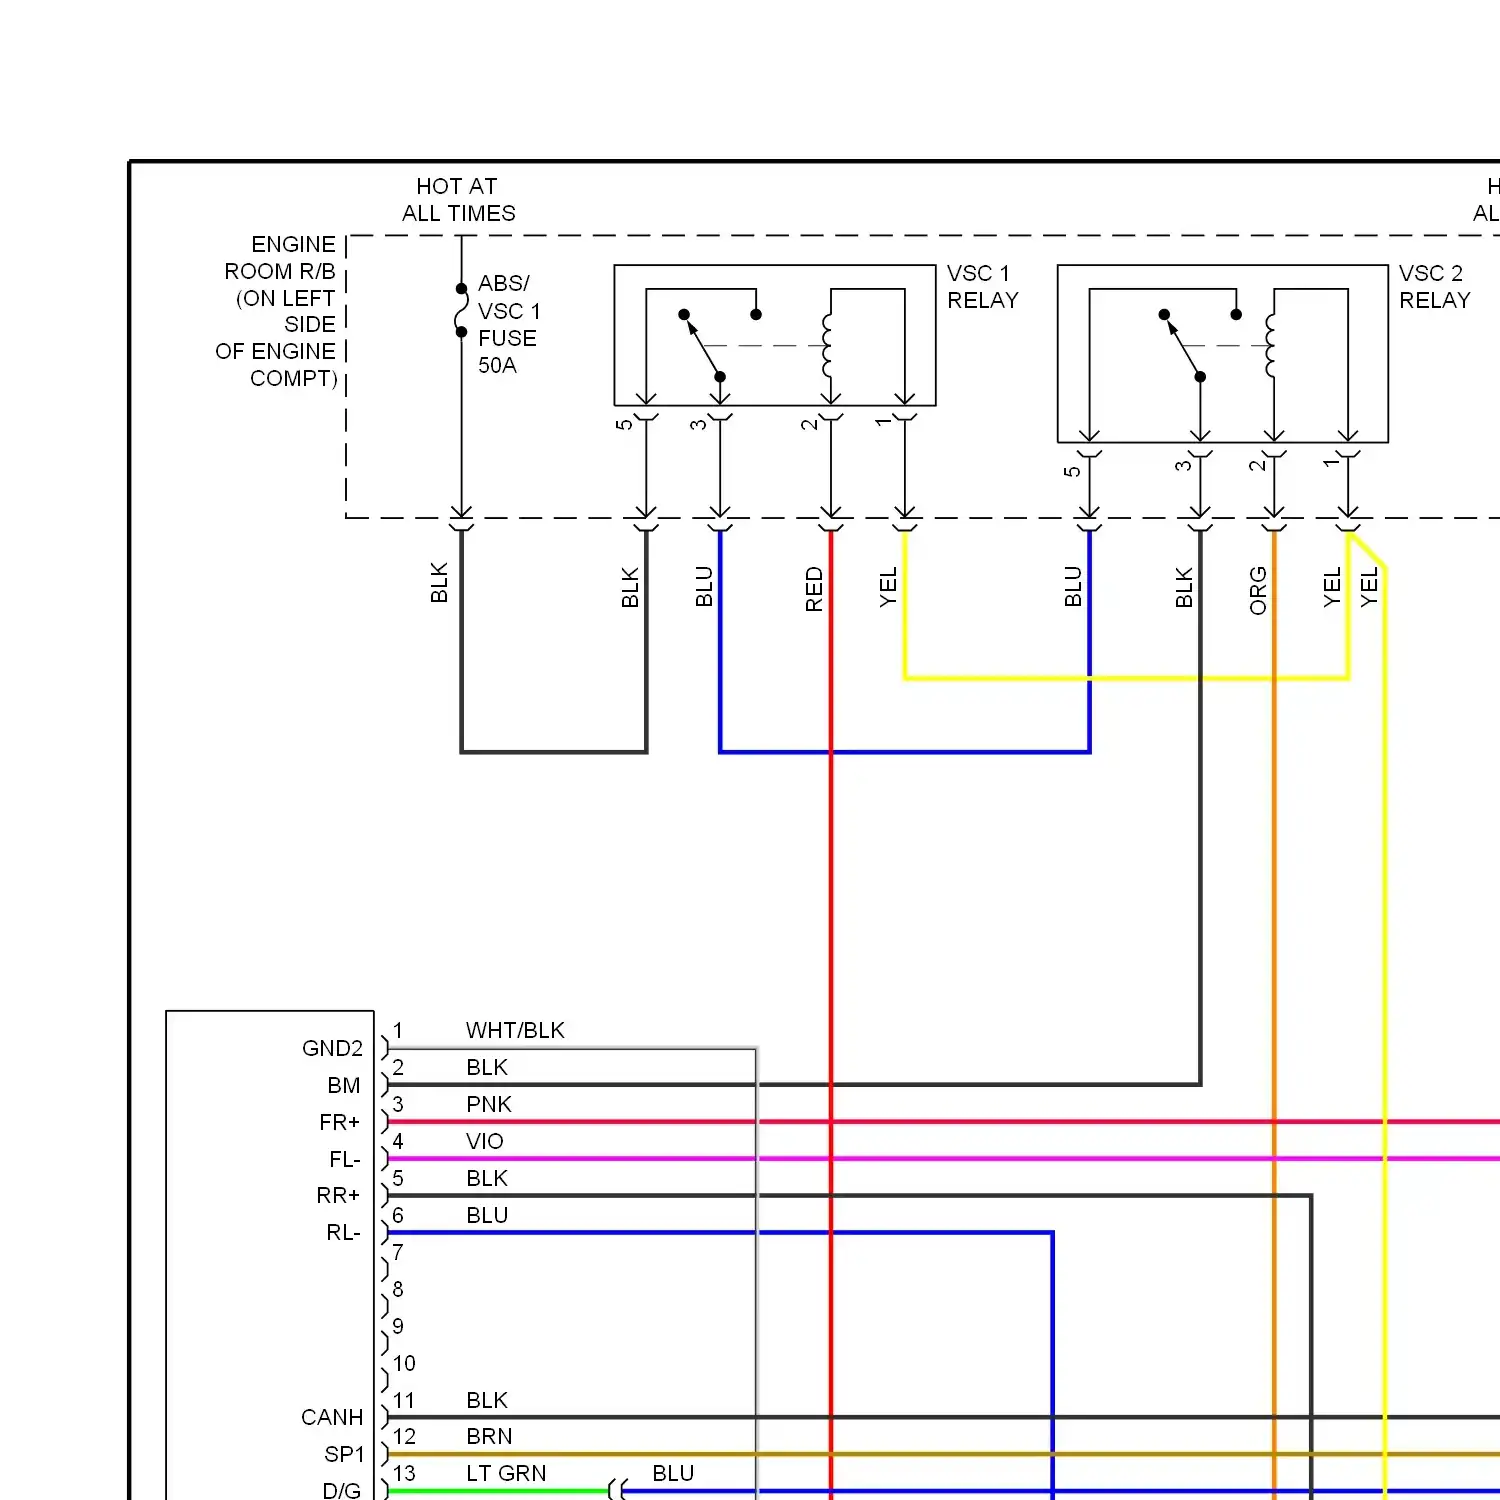Click the RL- terminal label
1500x1500 pixels.
pos(343,1232)
